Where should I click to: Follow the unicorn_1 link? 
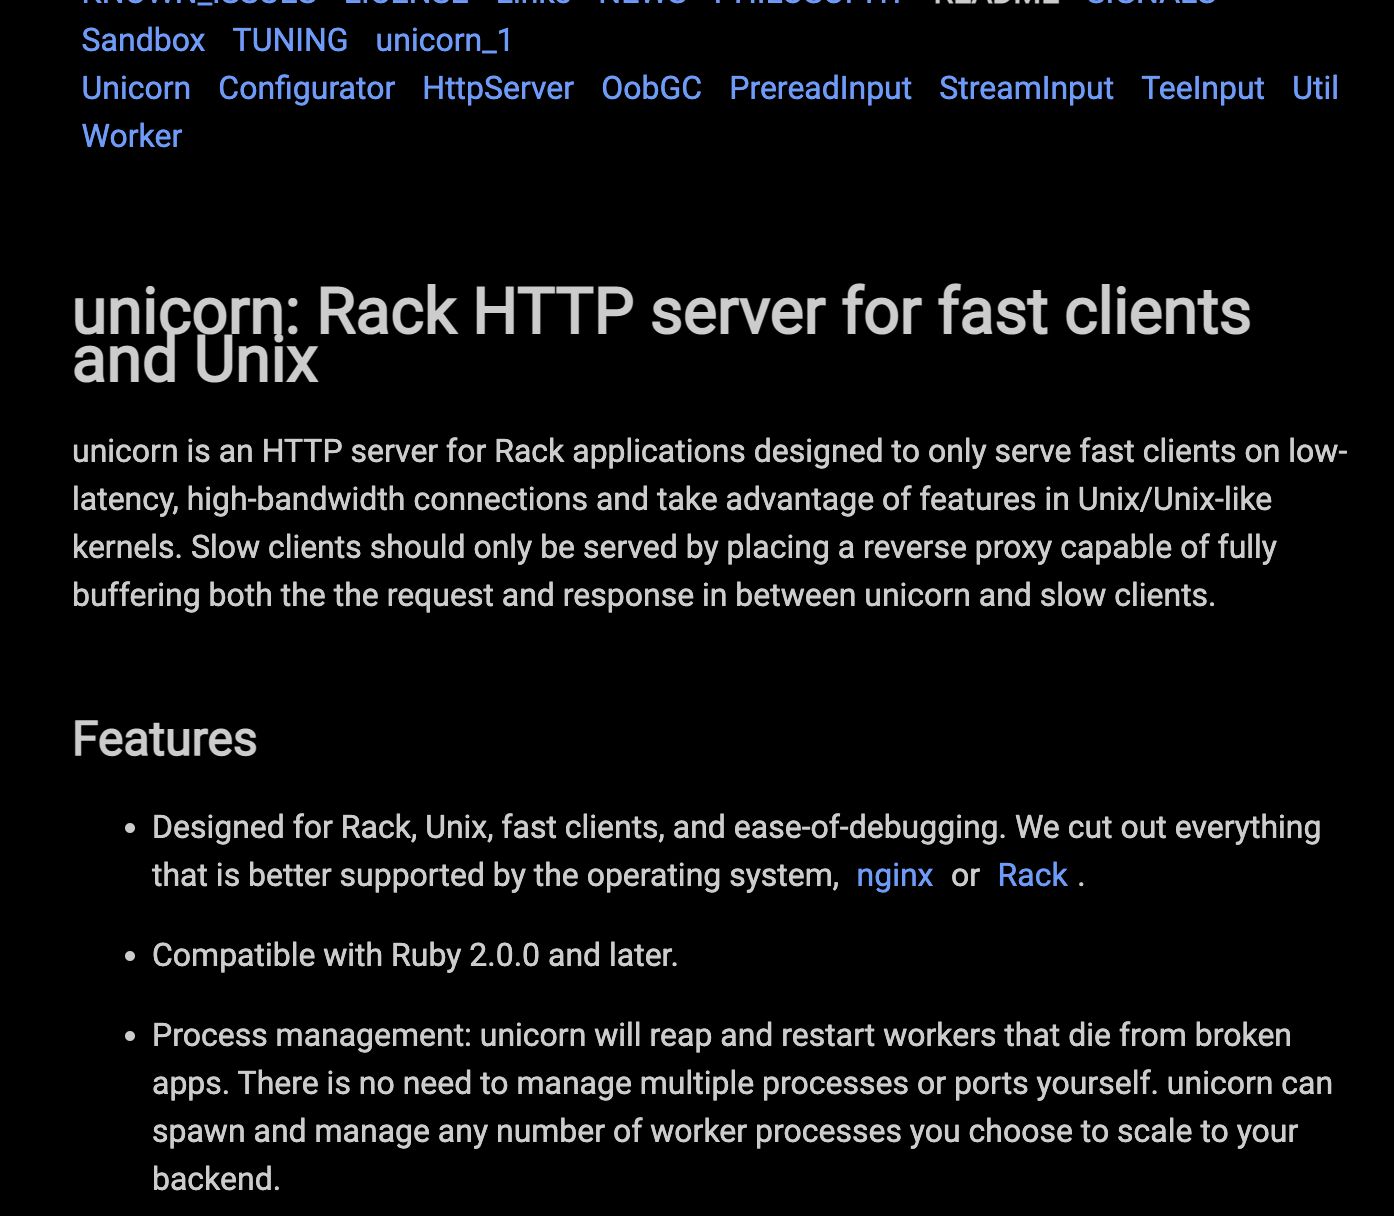[444, 40]
